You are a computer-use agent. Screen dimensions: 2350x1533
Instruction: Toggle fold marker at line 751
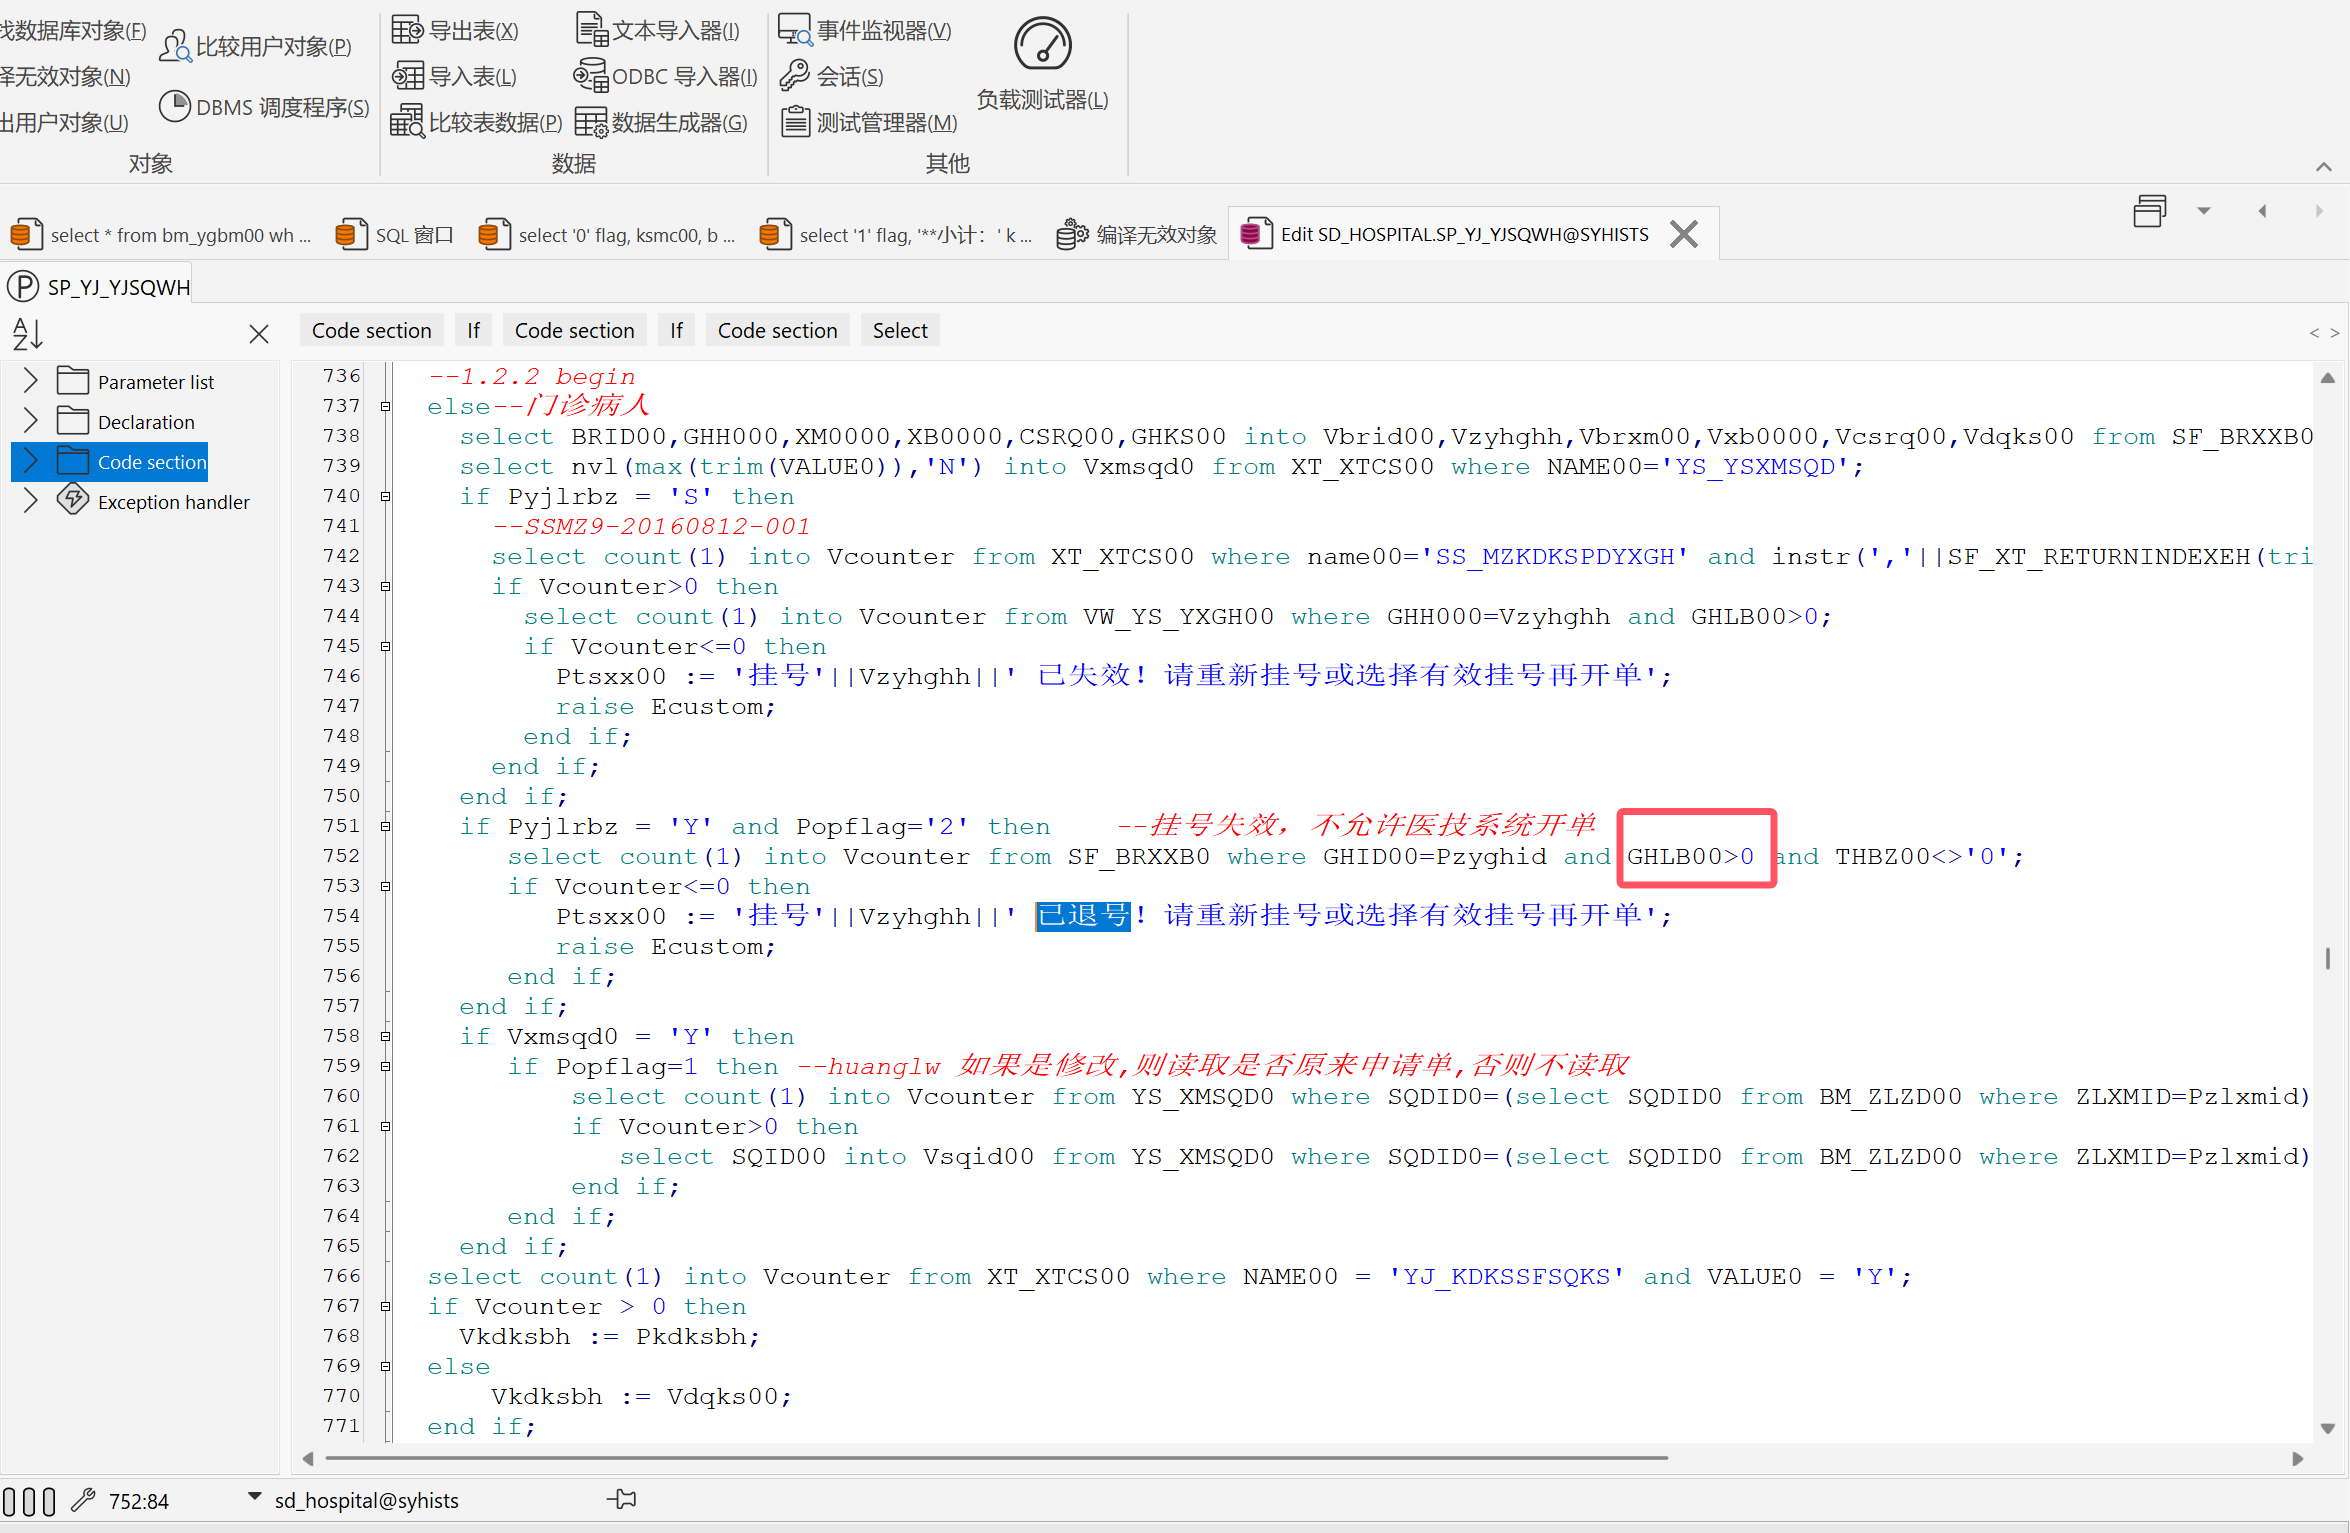[386, 827]
